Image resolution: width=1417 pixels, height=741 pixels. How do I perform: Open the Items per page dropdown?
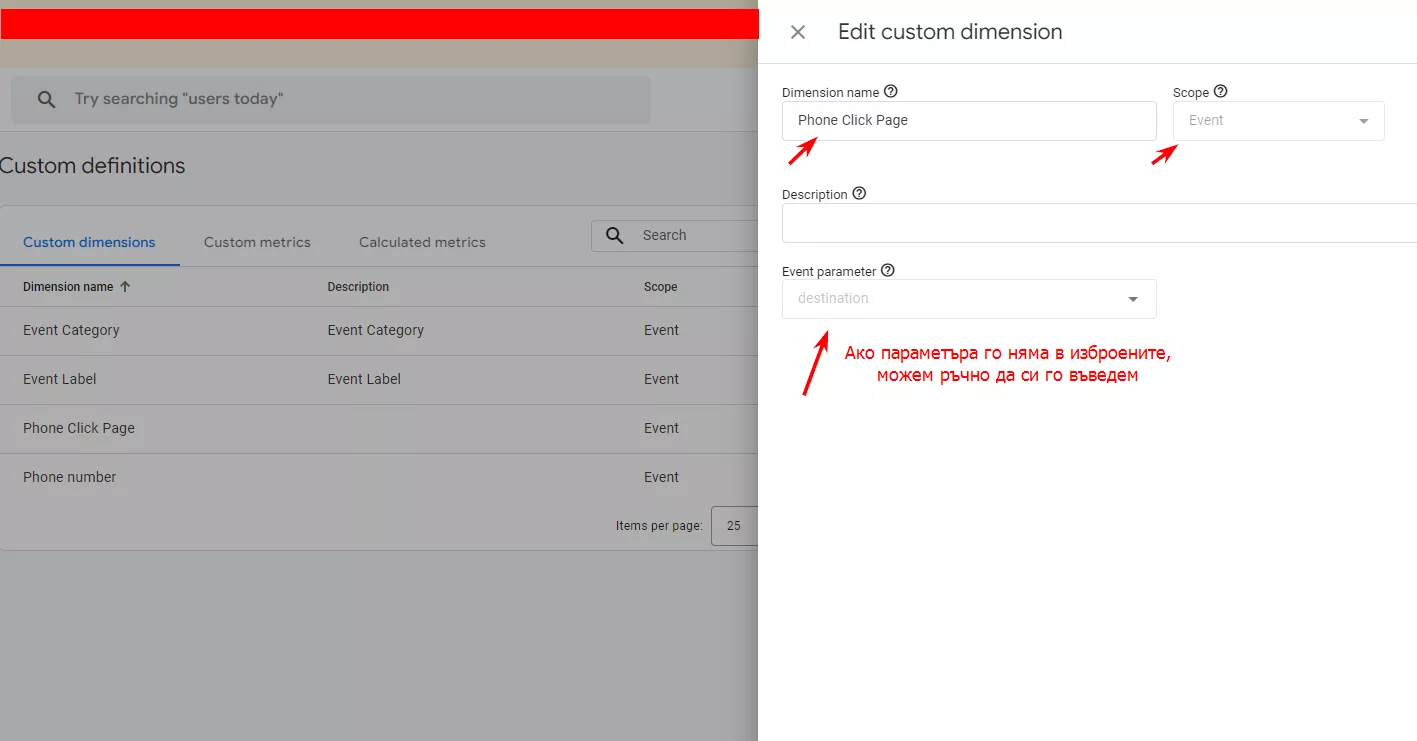(735, 525)
